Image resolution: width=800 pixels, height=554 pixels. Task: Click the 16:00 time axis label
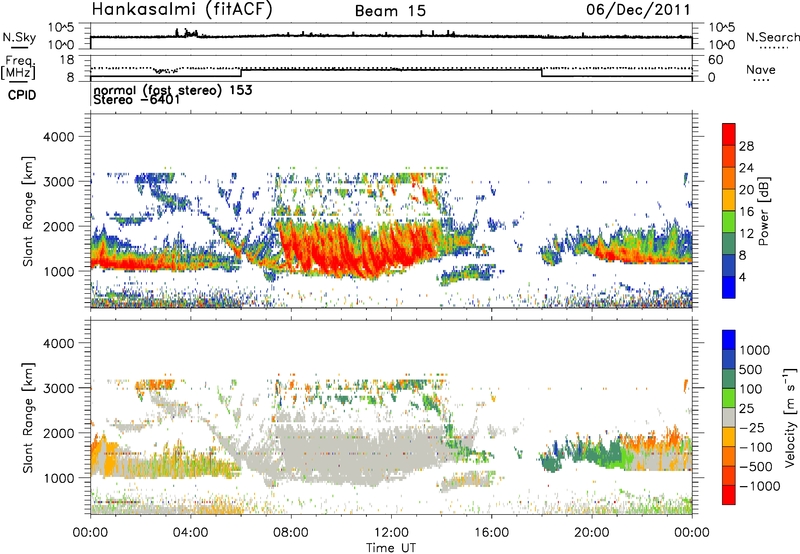coord(491,532)
